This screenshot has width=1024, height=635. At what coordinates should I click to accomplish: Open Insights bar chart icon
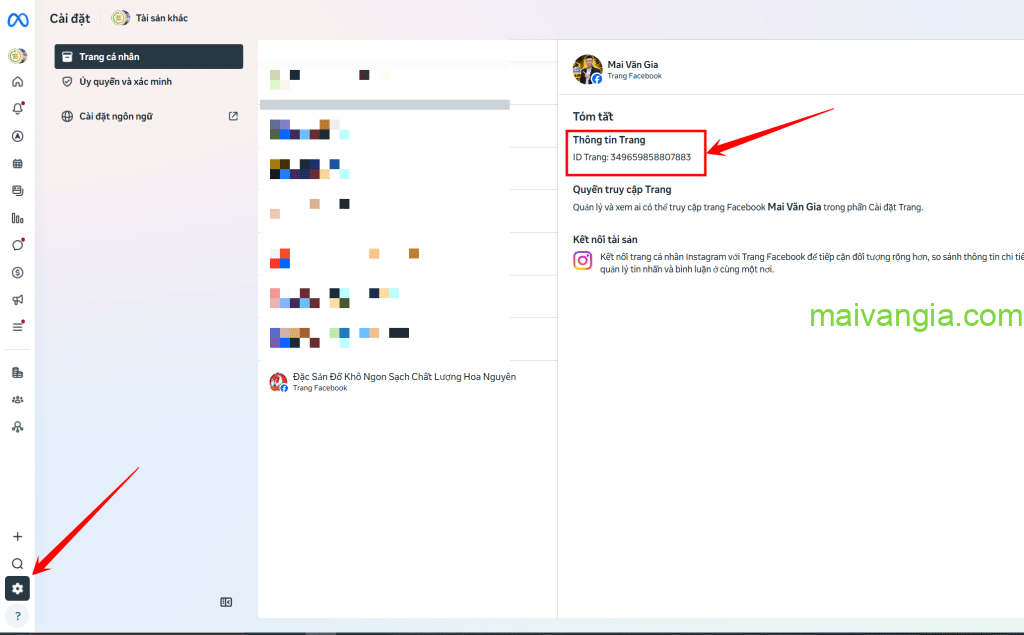(x=17, y=218)
